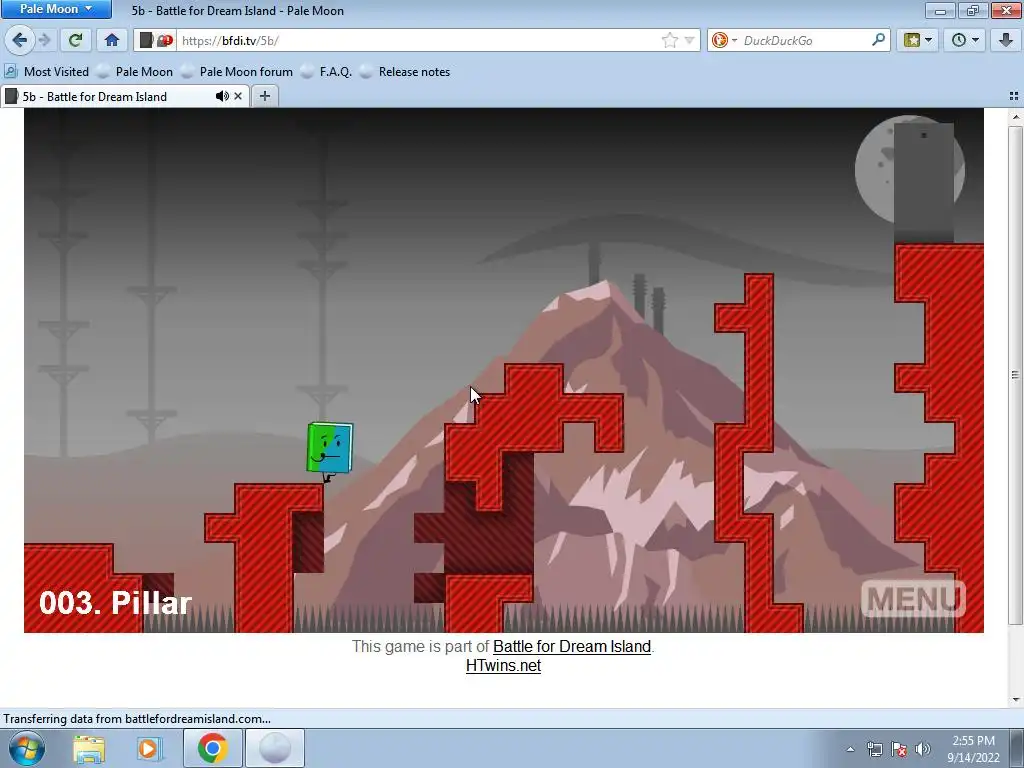This screenshot has width=1024, height=768.
Task: Click the Show desktop strip in taskbar
Action: pos(1017,748)
